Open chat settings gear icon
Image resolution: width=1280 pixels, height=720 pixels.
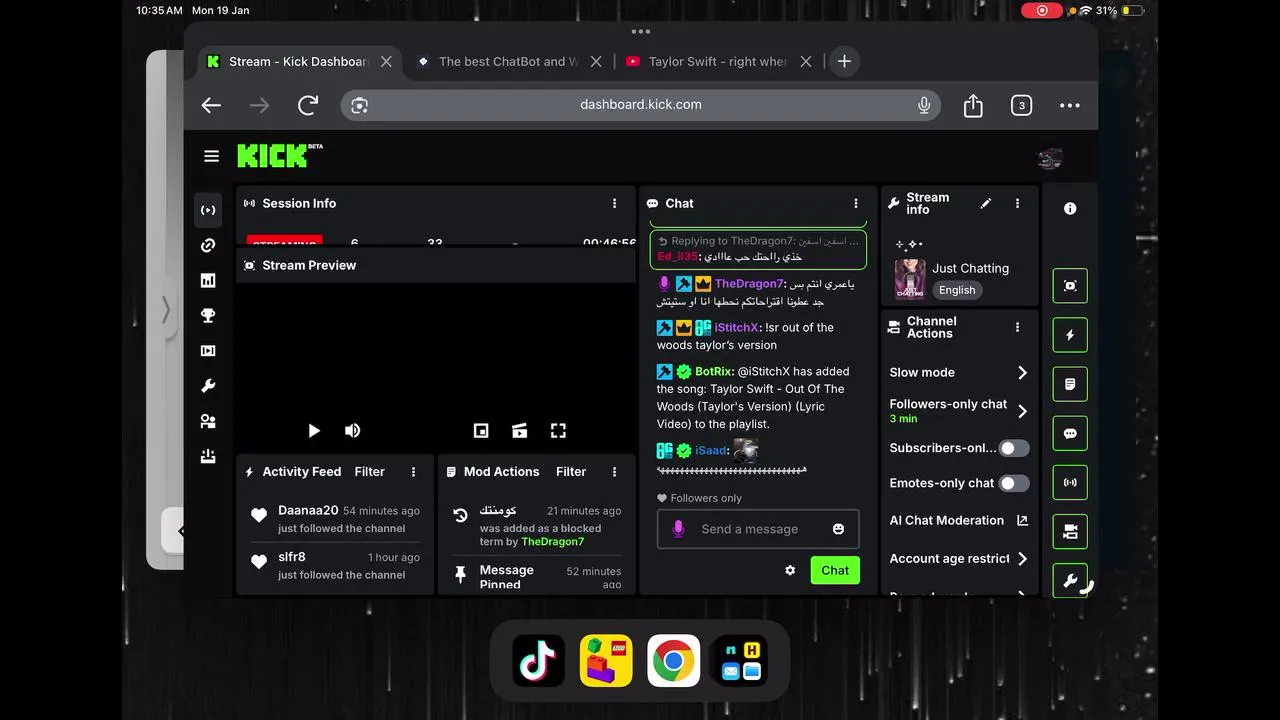tap(790, 570)
